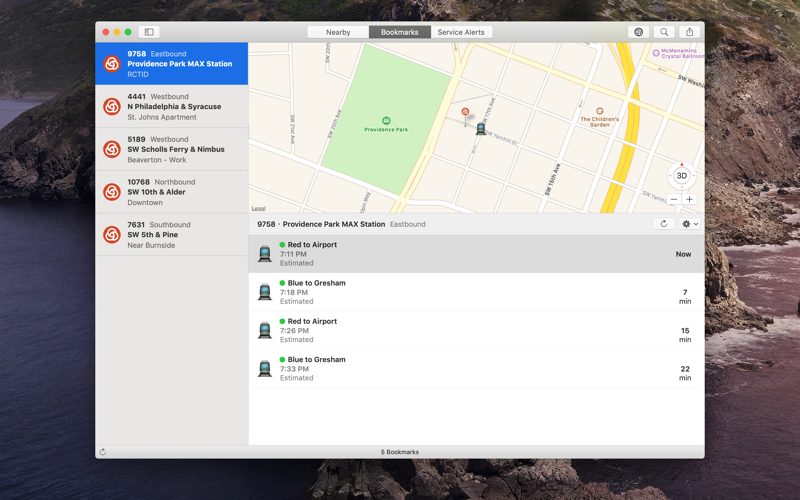Zoom out the map with minus button
This screenshot has height=500, width=800.
(x=674, y=200)
